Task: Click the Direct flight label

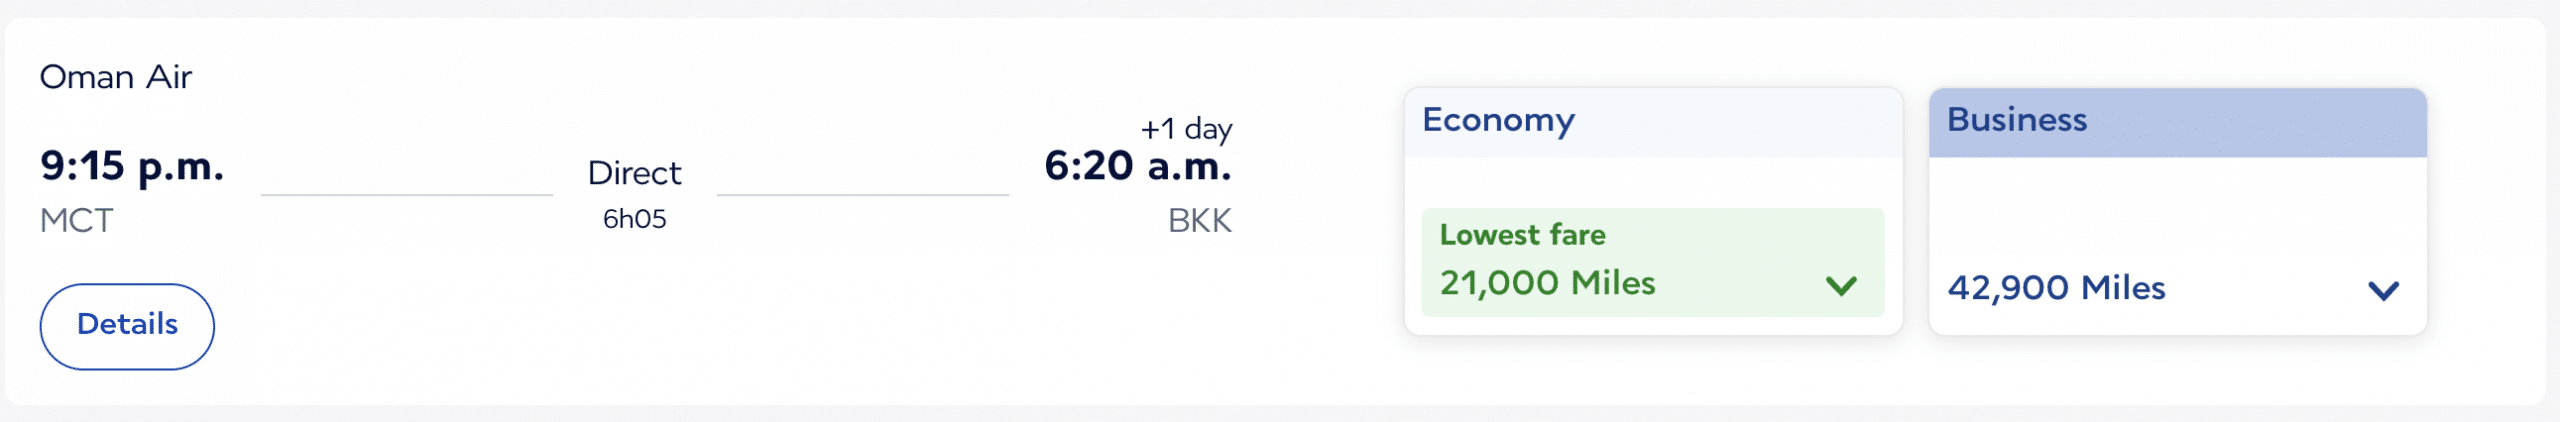Action: point(634,173)
